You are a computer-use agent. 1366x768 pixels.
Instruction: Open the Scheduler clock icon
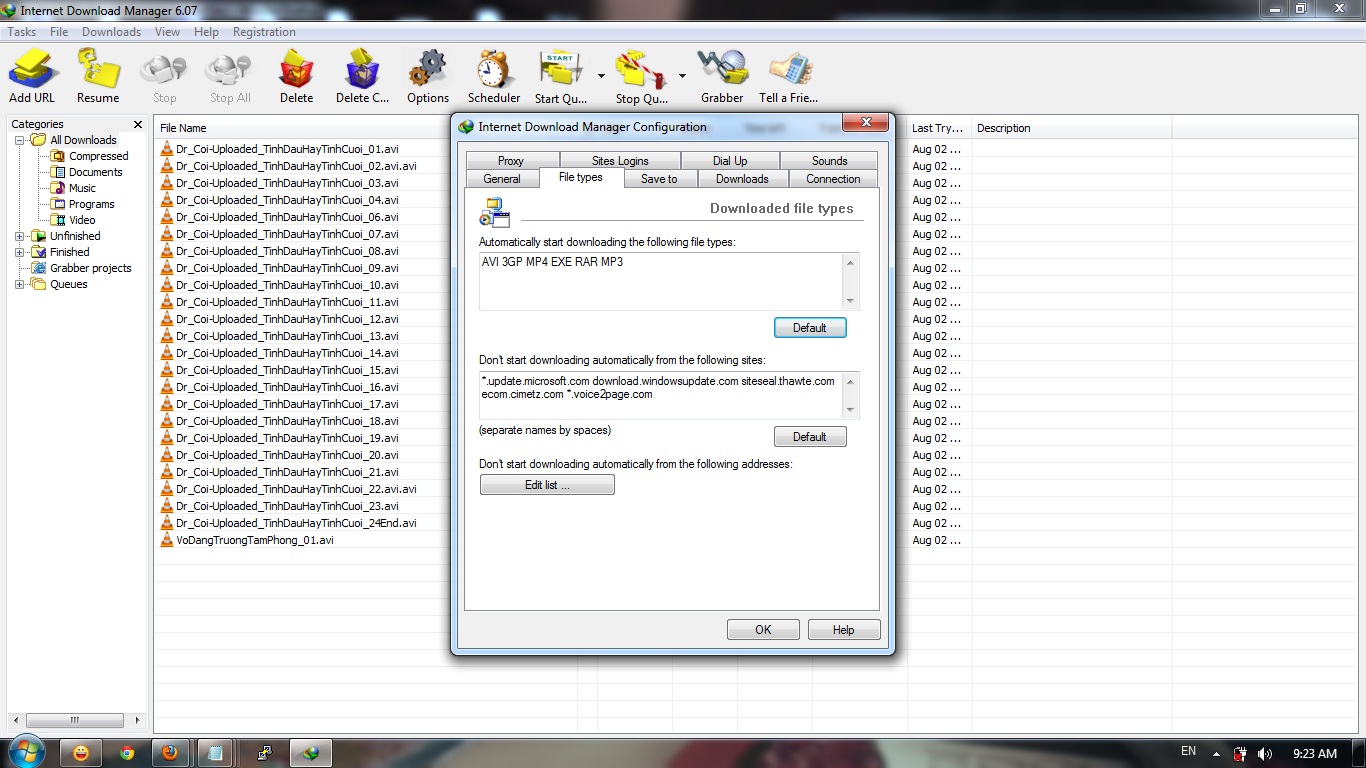(x=494, y=77)
